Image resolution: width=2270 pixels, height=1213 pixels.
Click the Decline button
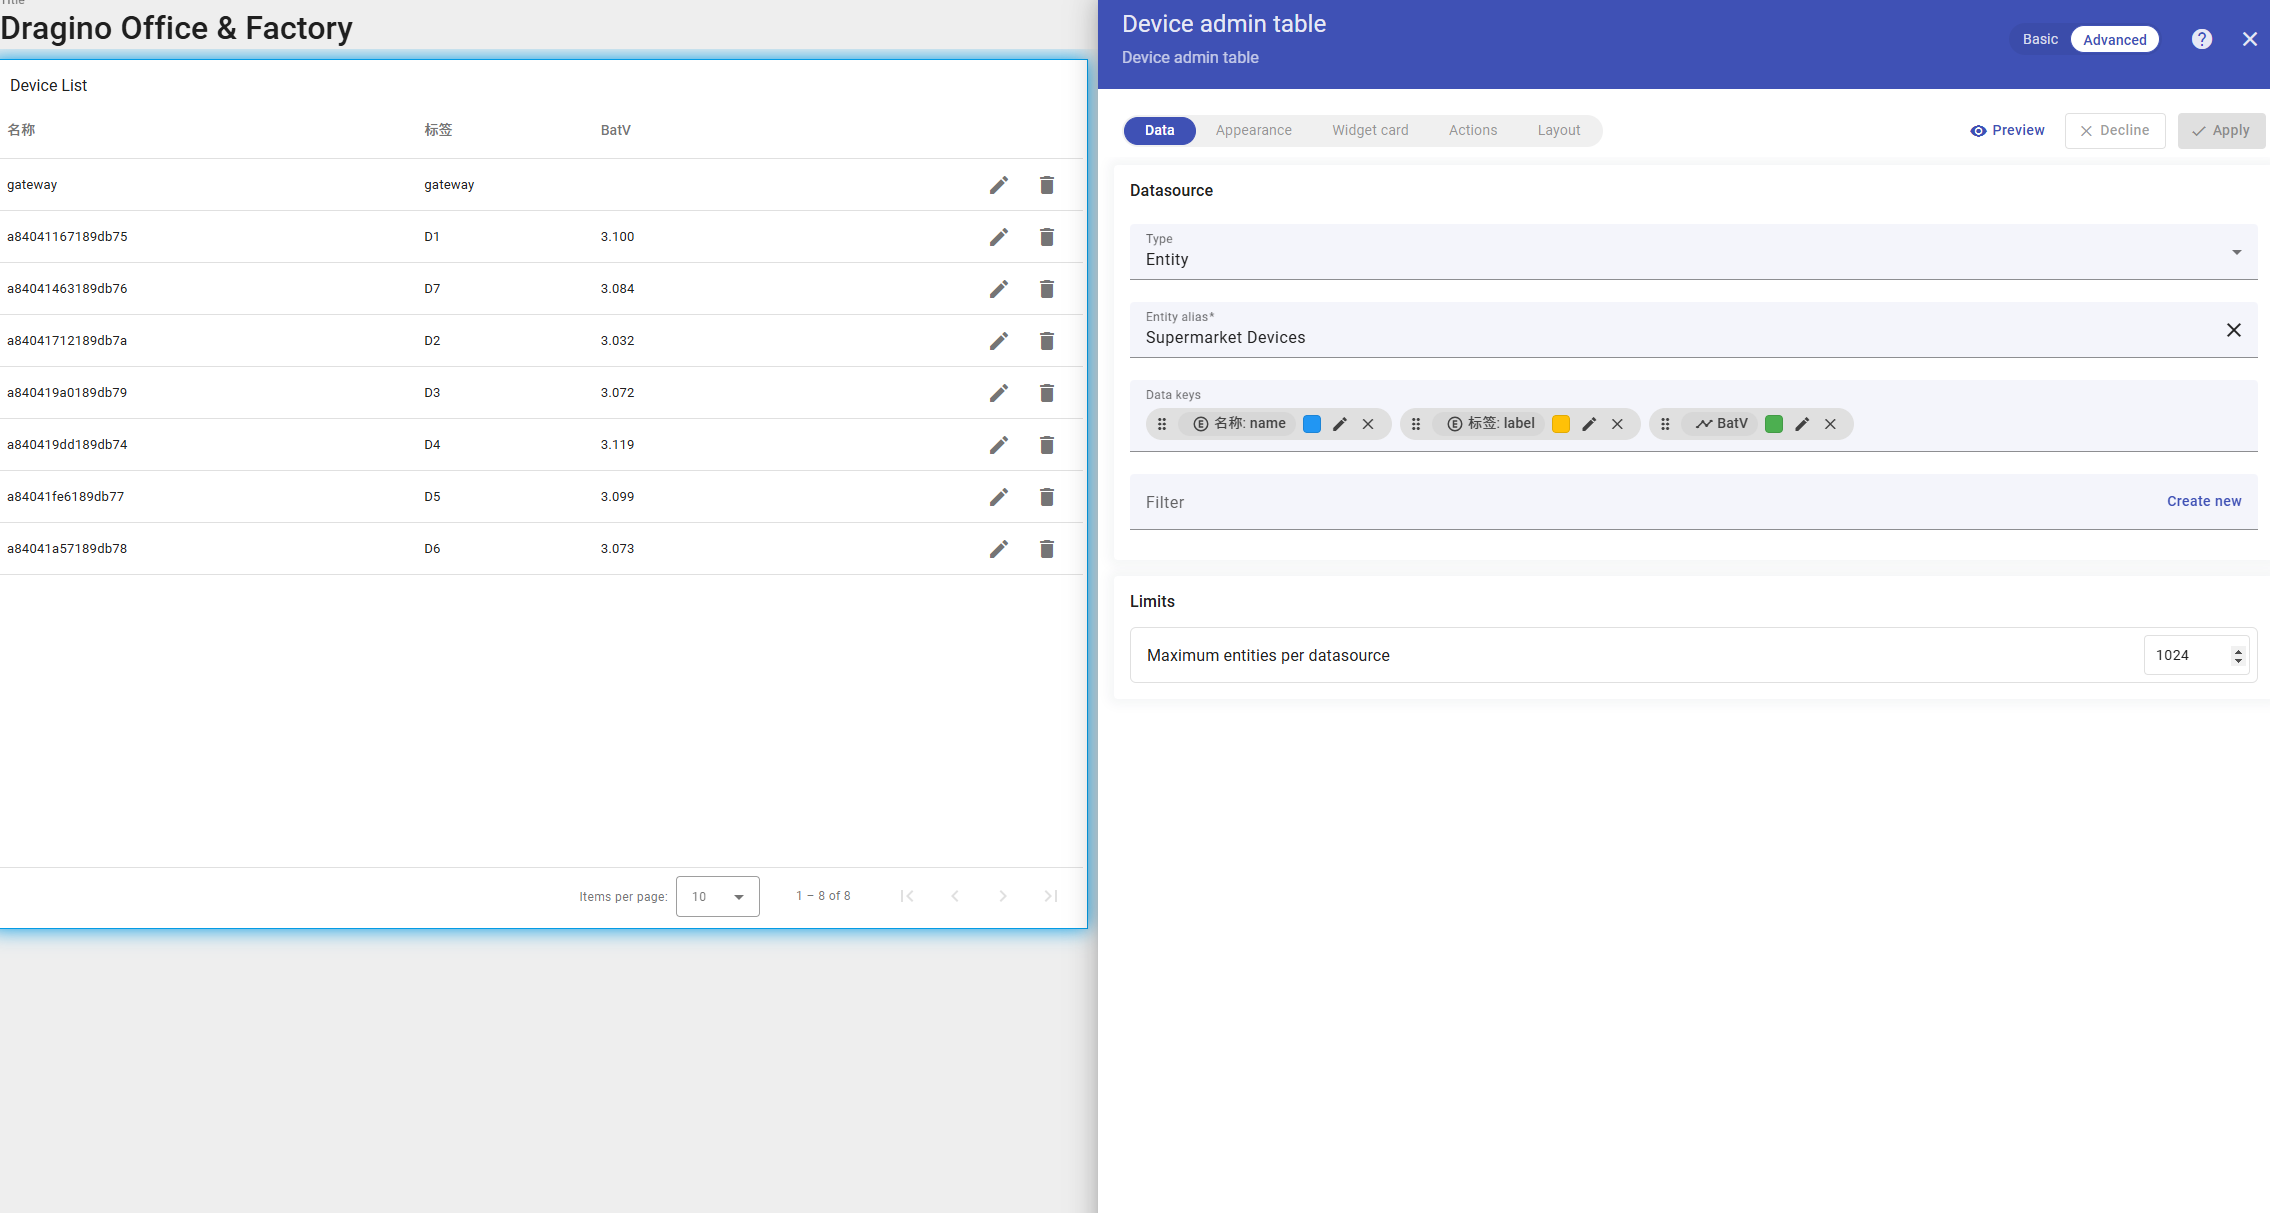pyautogui.click(x=2114, y=131)
